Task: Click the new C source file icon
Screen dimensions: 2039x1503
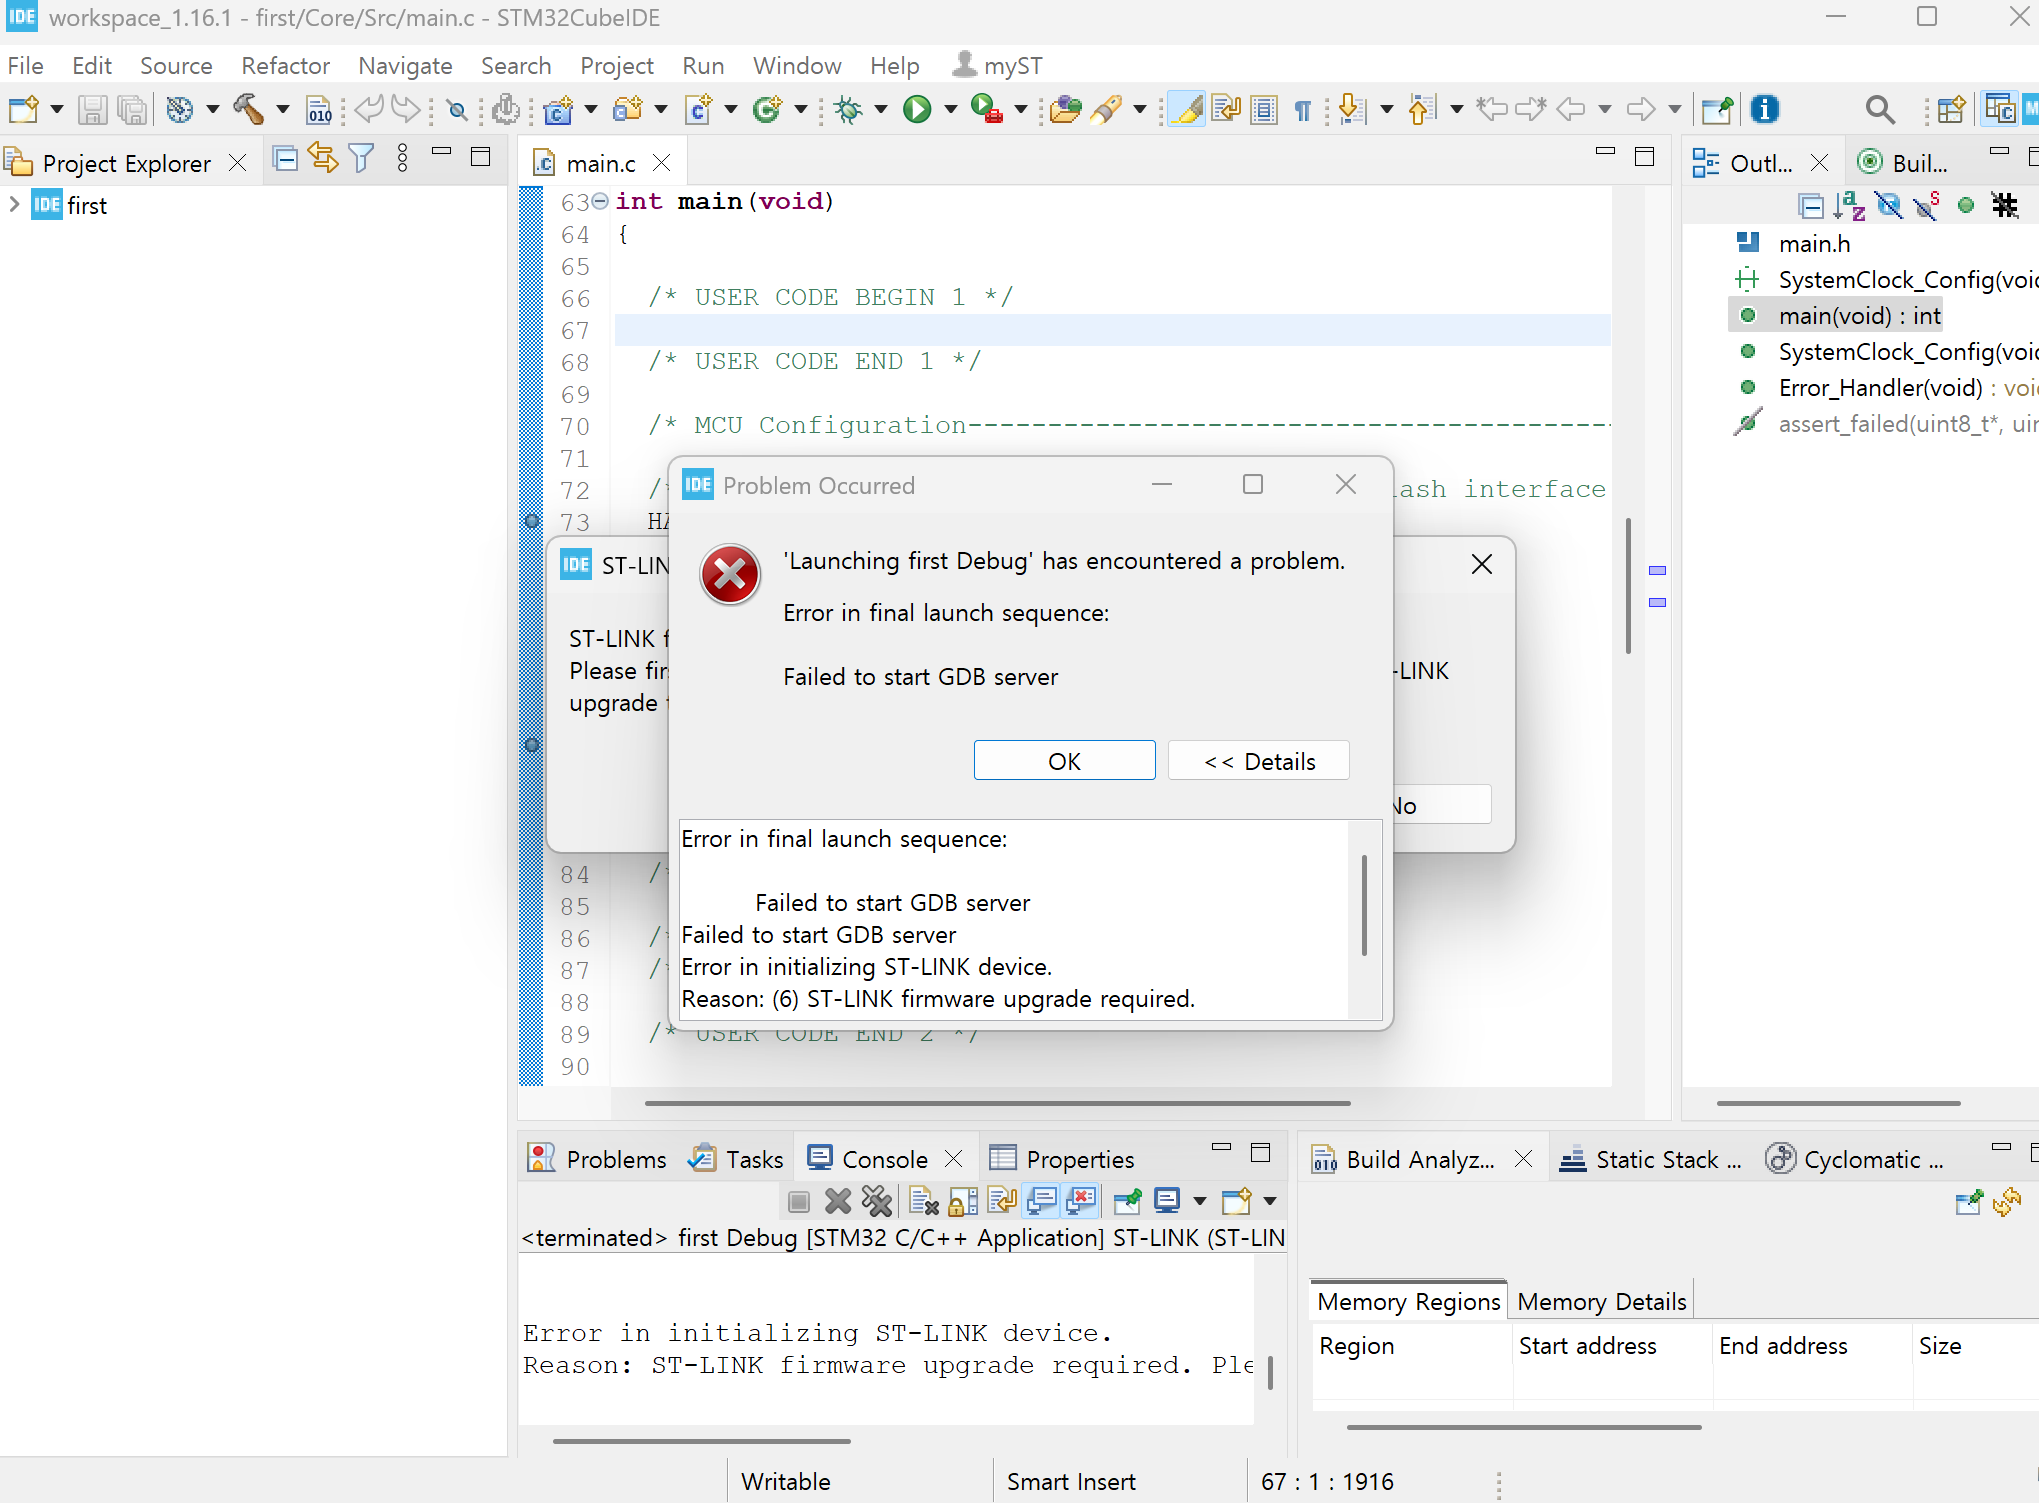Action: coord(698,109)
